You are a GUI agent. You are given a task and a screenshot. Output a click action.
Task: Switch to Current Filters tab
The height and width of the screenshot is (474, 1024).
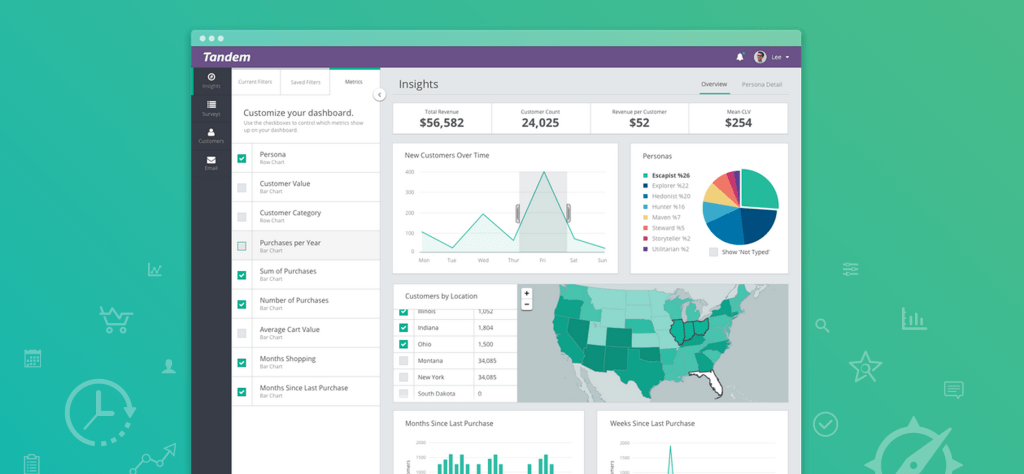tap(255, 82)
